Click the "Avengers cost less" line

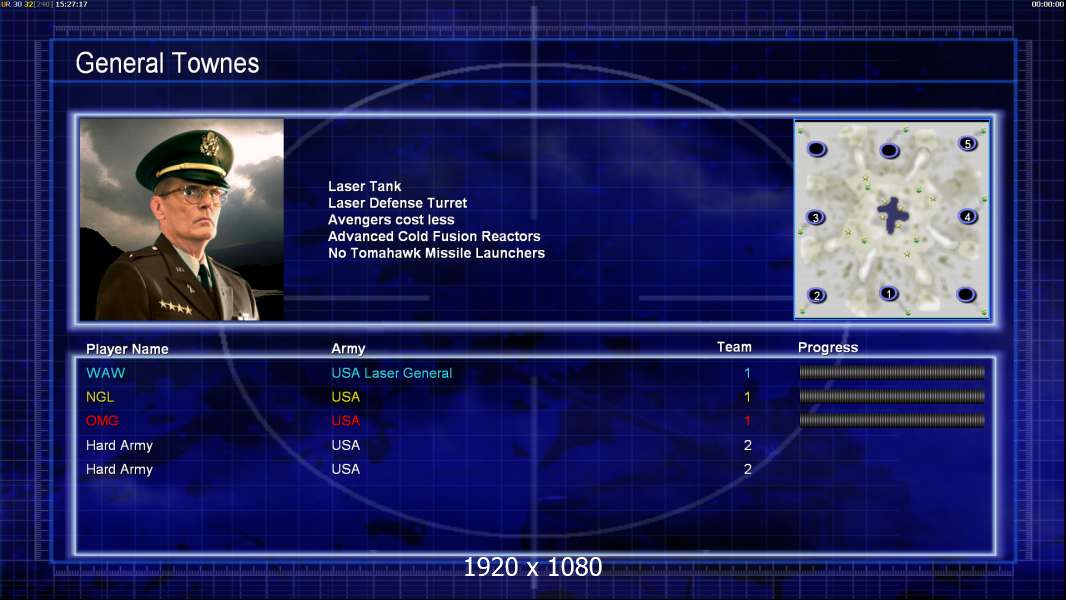(x=391, y=219)
